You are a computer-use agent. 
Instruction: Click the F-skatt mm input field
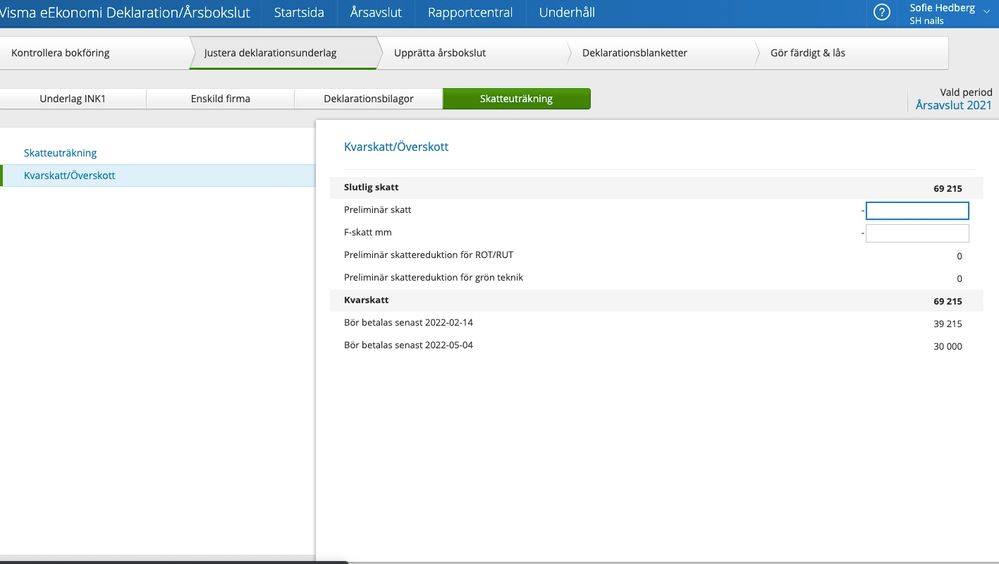[x=917, y=233]
